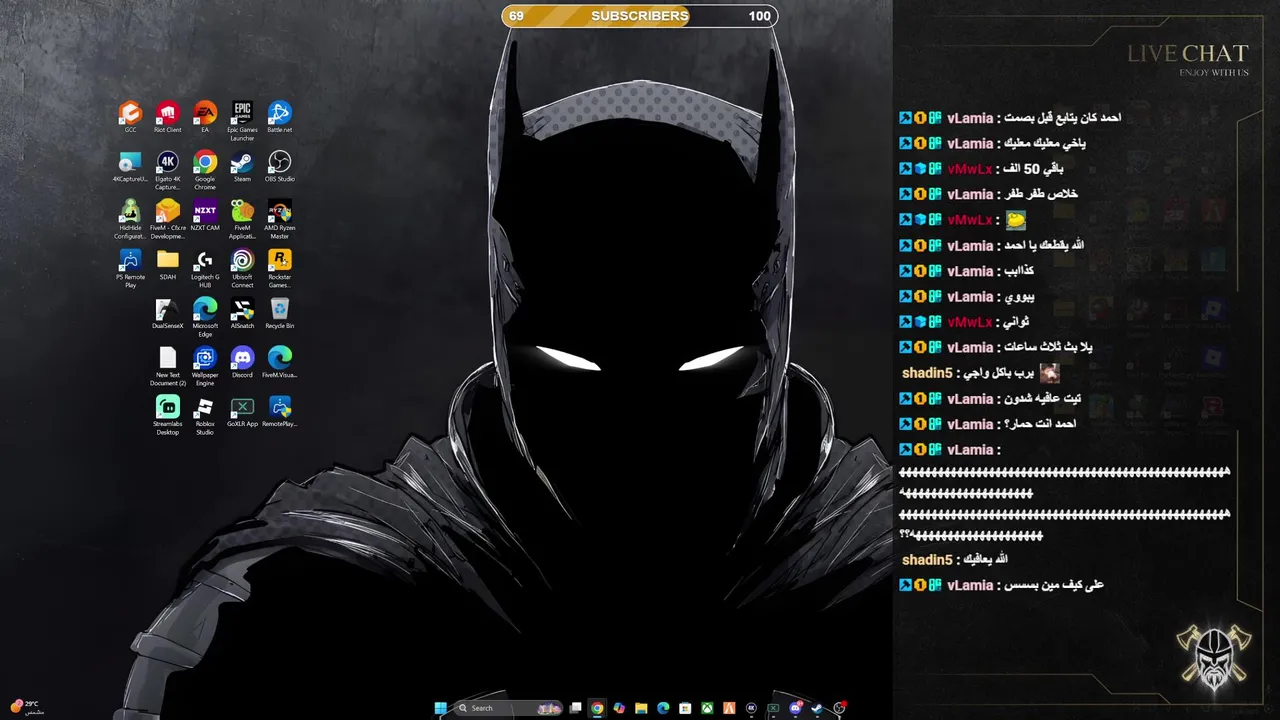Image resolution: width=1280 pixels, height=720 pixels.
Task: Open the Xbox app in the taskbar
Action: pos(707,708)
